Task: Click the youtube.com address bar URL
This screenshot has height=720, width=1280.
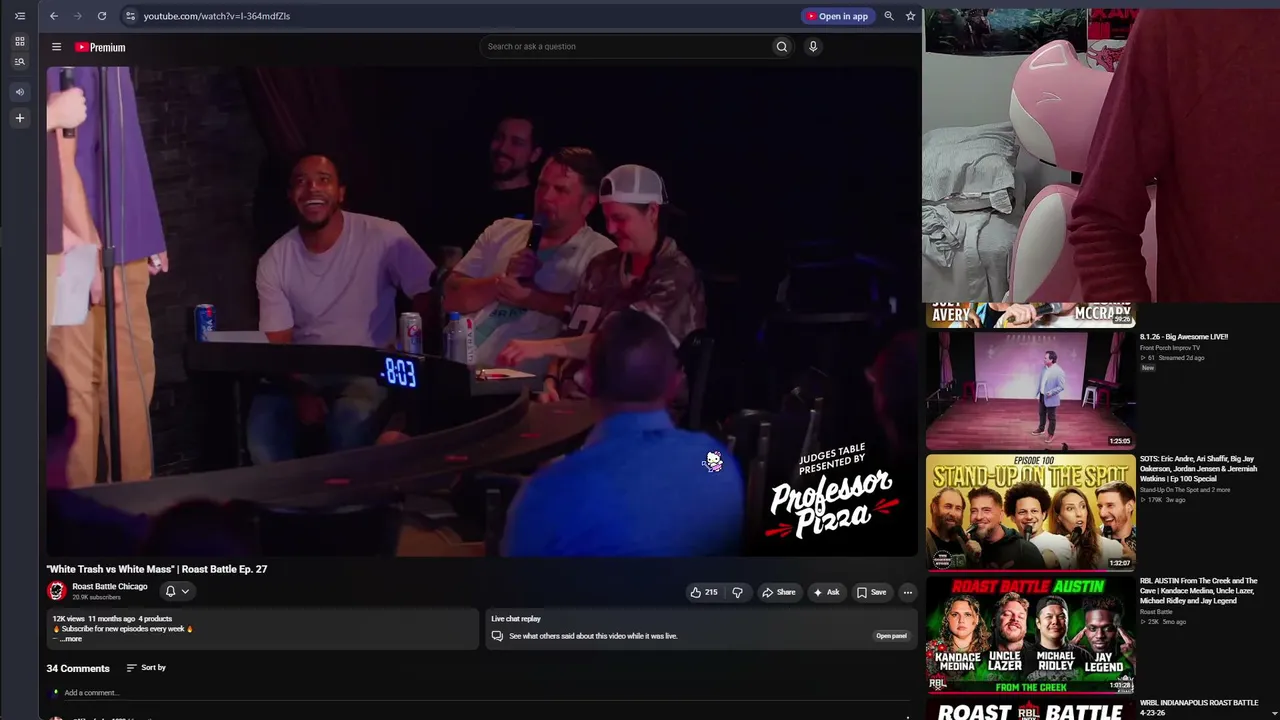Action: pyautogui.click(x=217, y=16)
